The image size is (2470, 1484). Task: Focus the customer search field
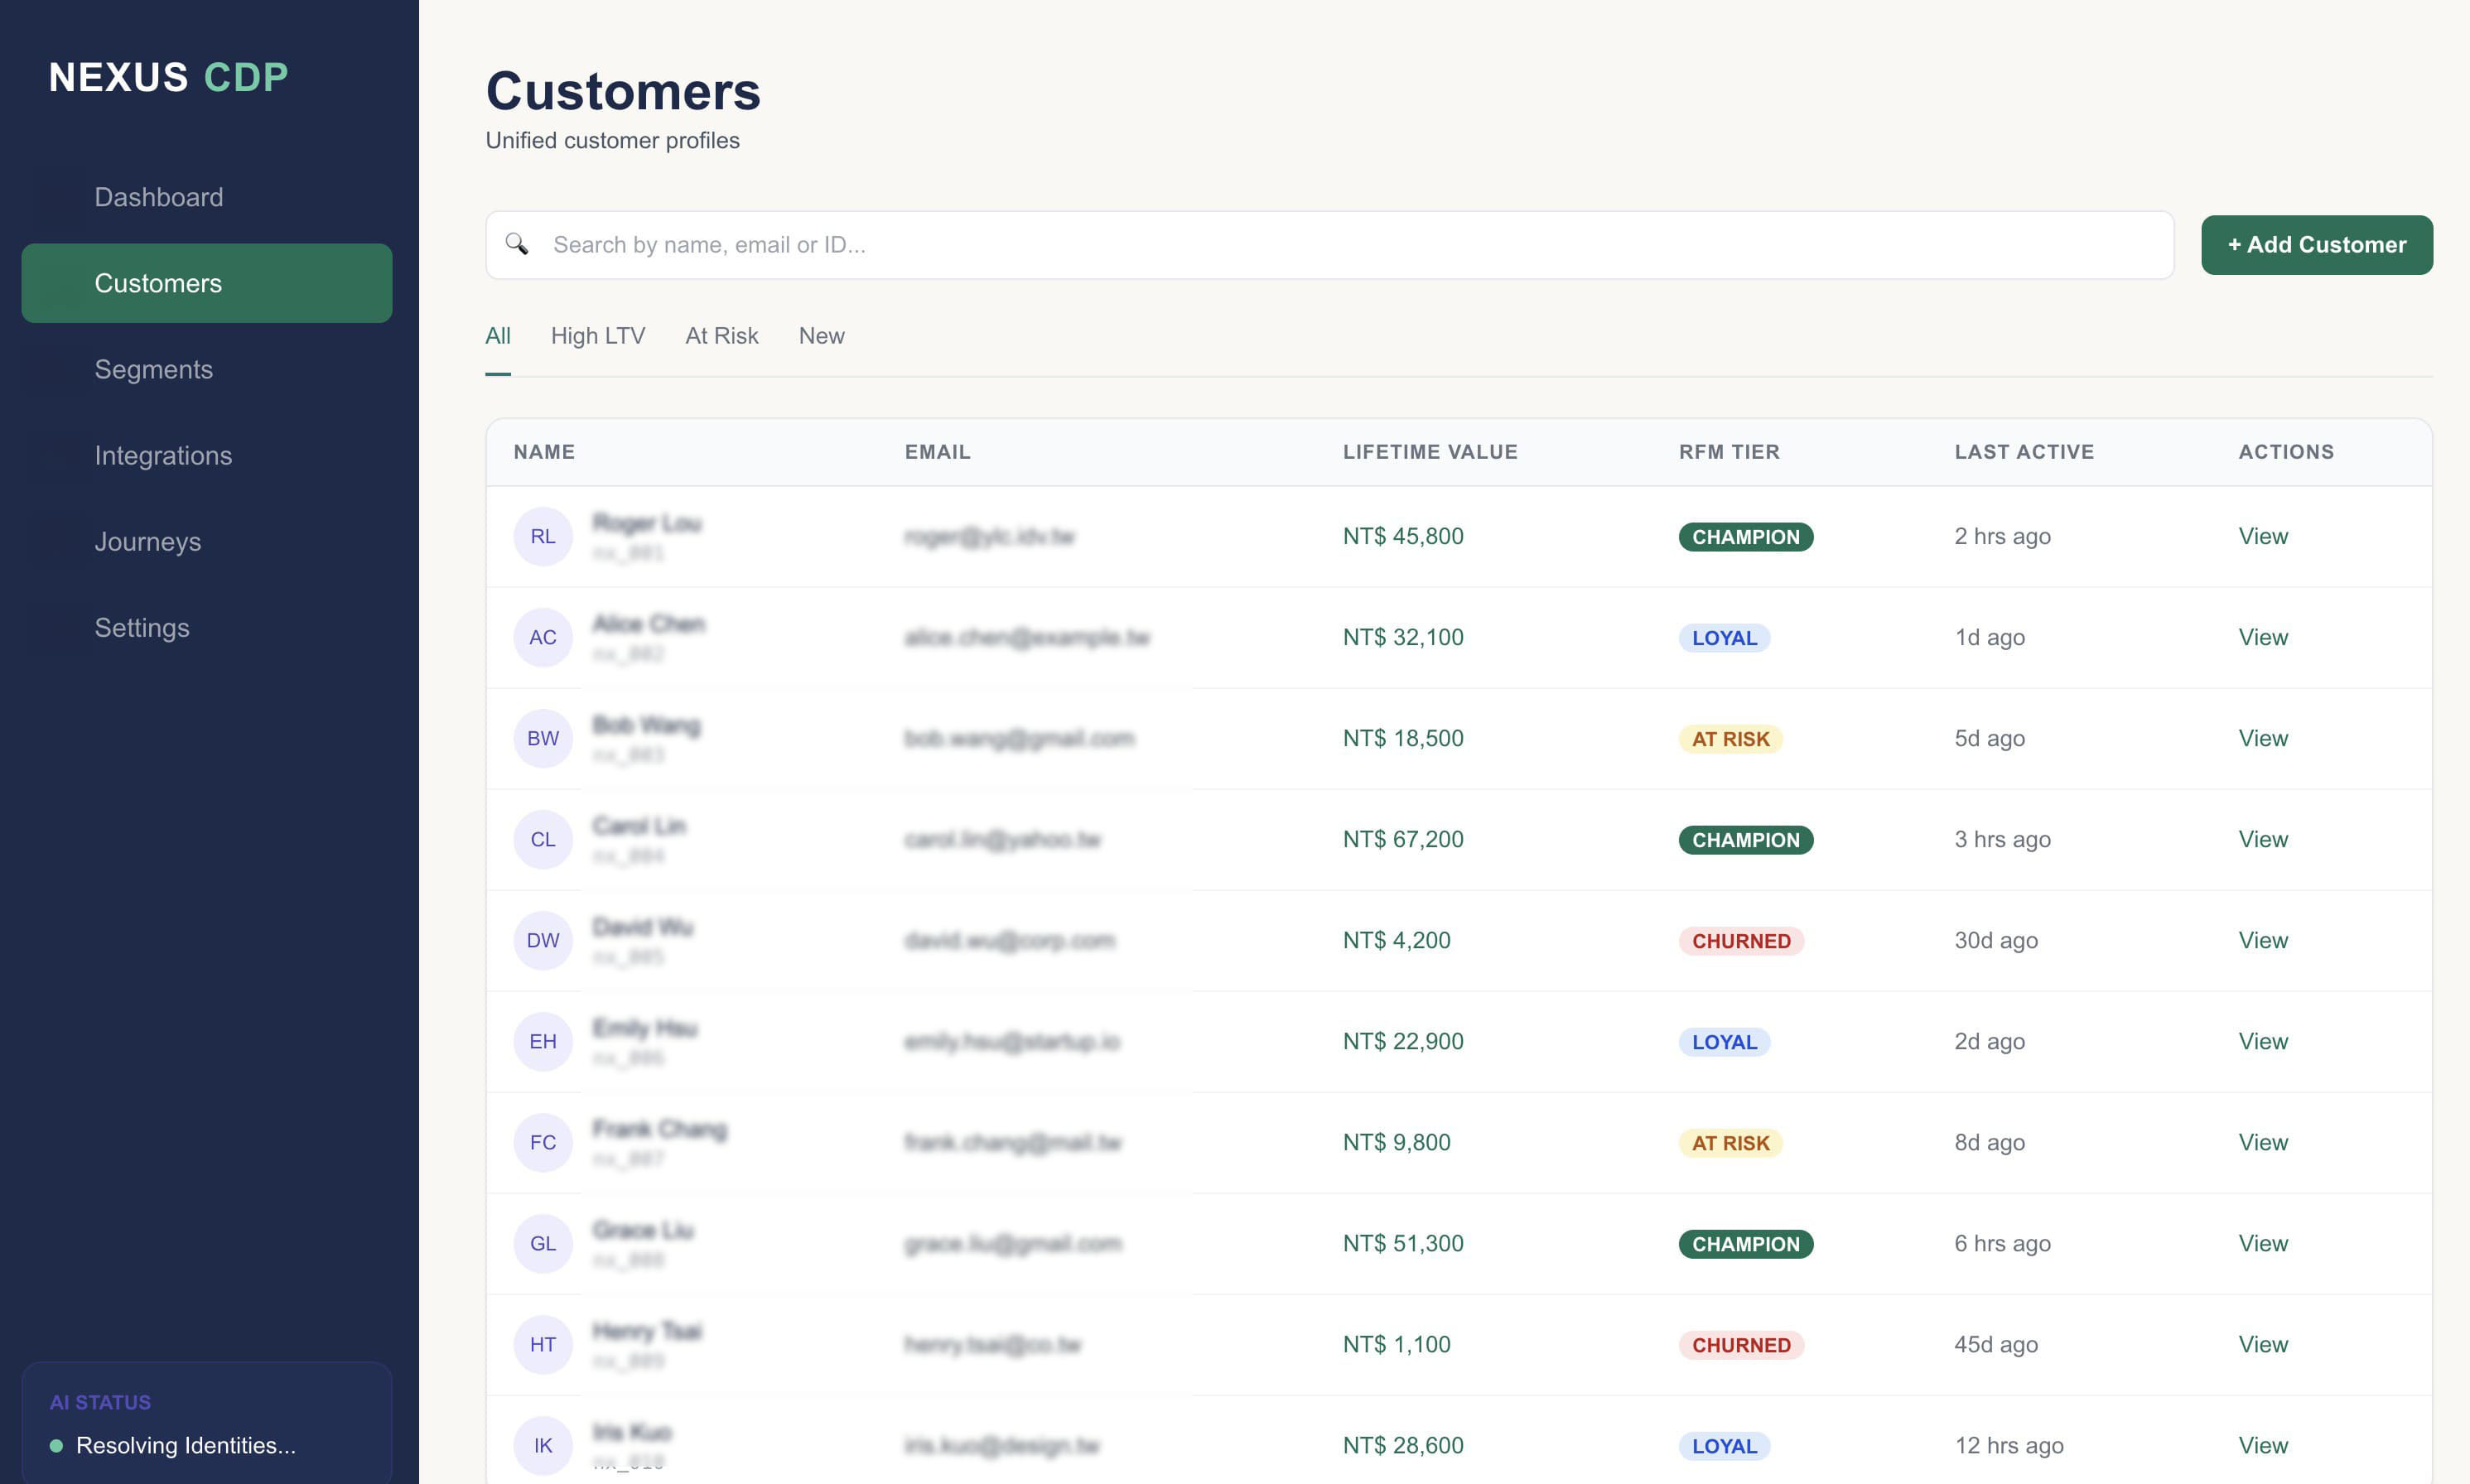click(1340, 245)
